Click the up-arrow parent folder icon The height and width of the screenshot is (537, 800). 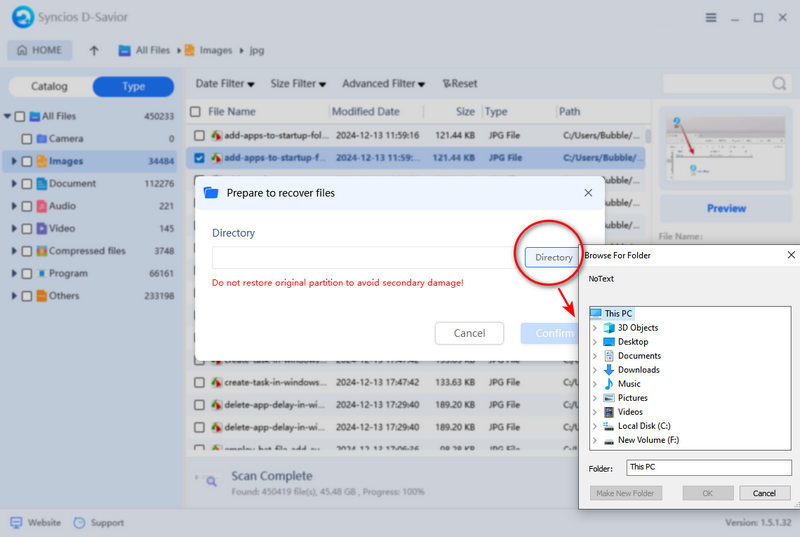[94, 50]
